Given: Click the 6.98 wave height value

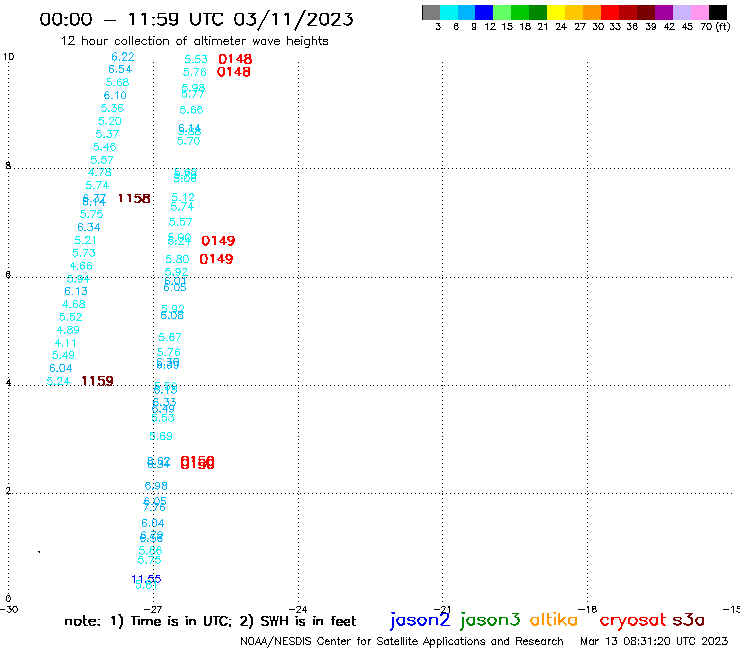Looking at the screenshot, I should (x=156, y=486).
